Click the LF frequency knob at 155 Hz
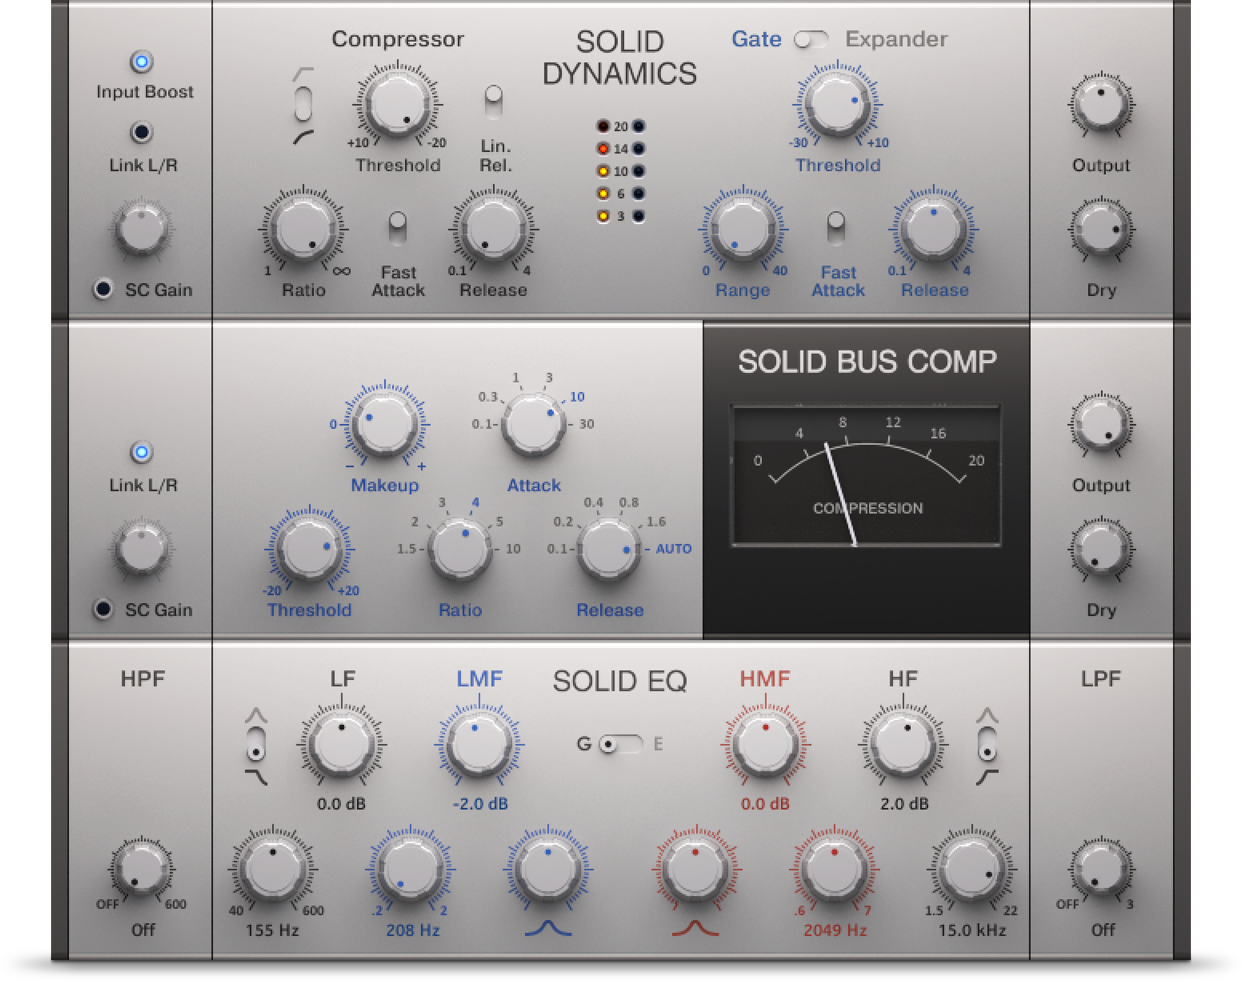 pos(272,869)
